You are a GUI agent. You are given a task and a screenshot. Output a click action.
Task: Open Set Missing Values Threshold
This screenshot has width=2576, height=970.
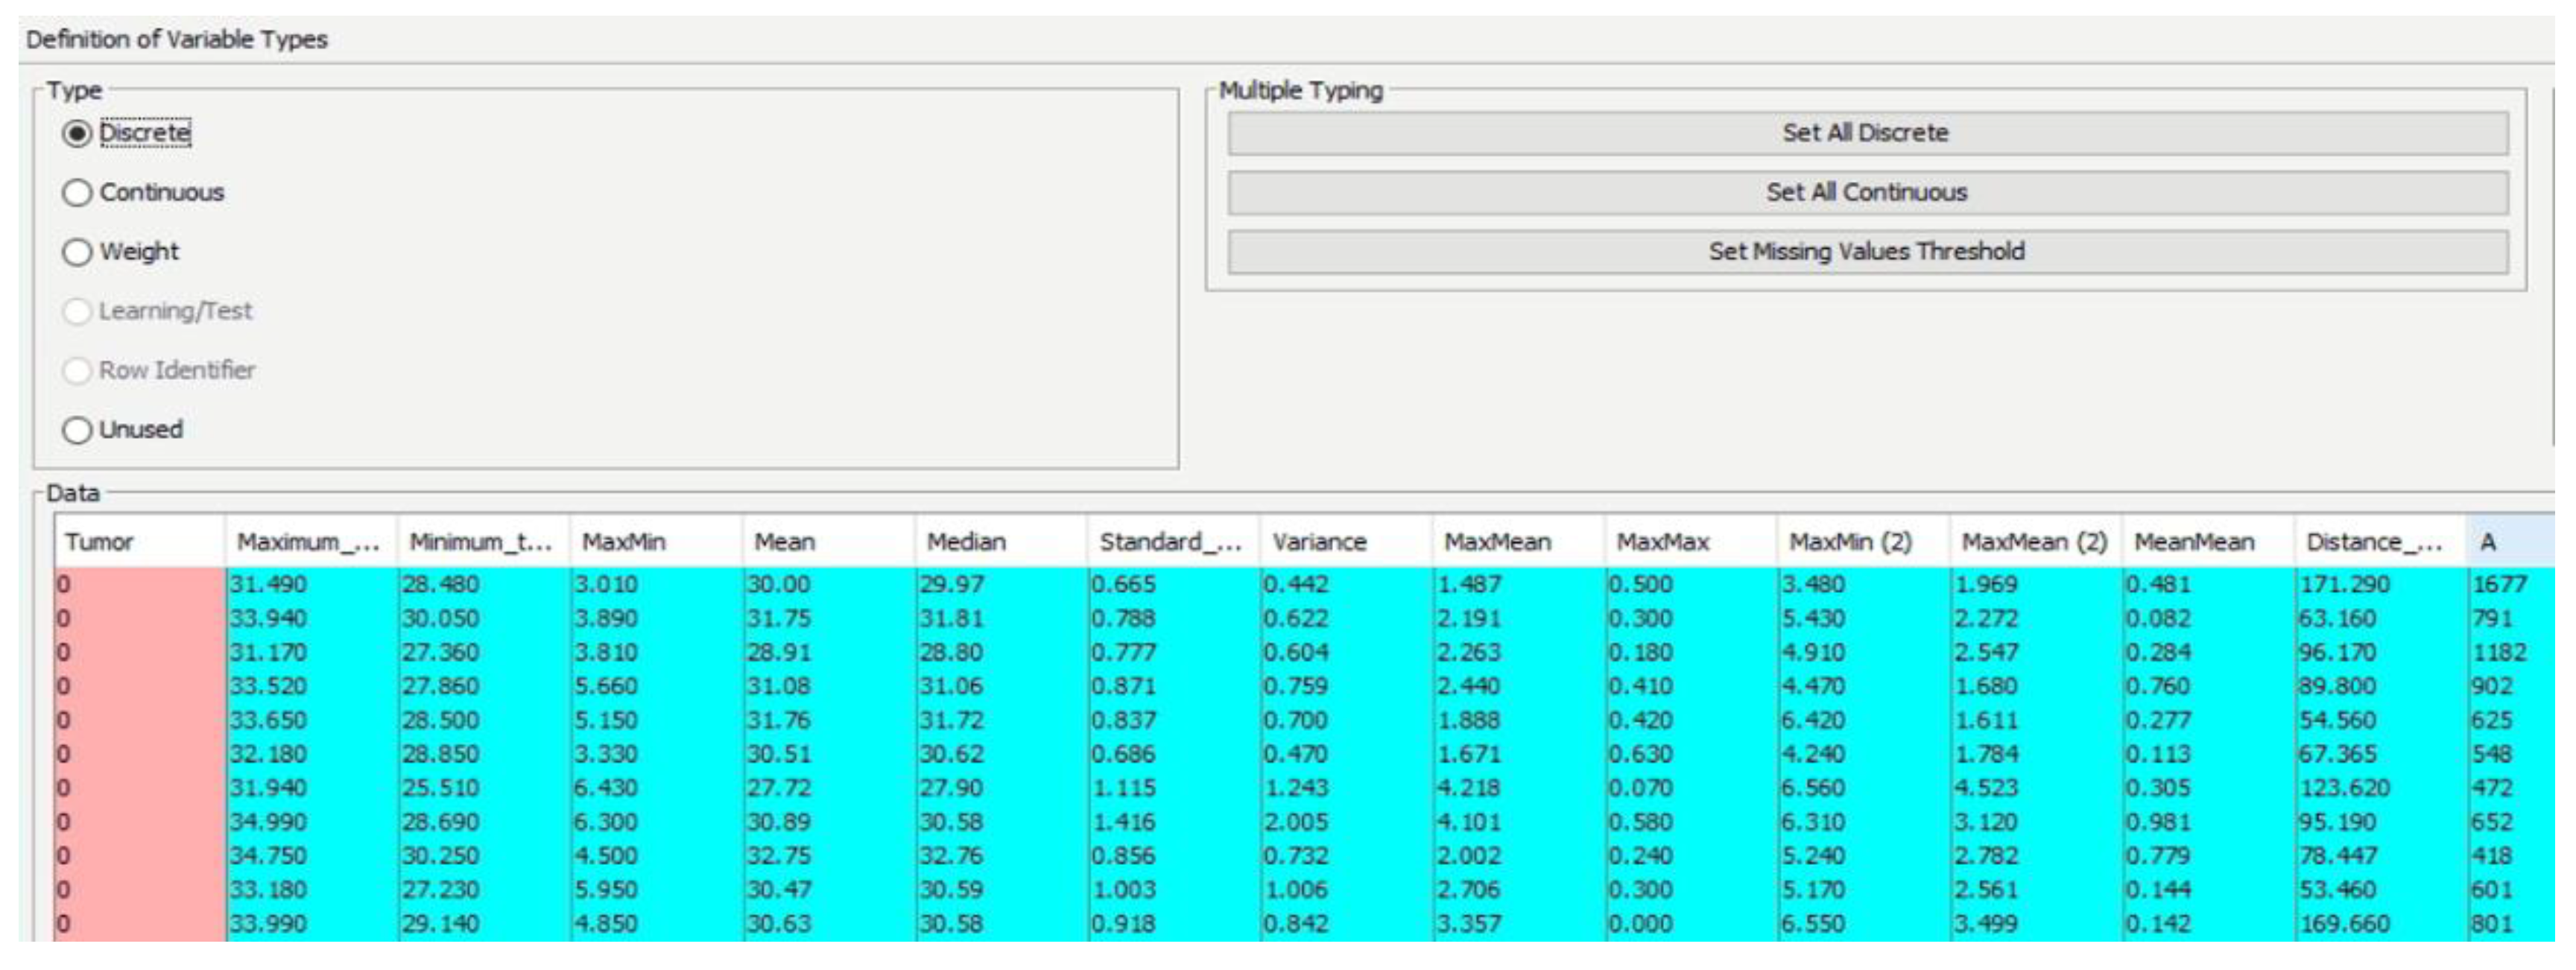[1866, 251]
